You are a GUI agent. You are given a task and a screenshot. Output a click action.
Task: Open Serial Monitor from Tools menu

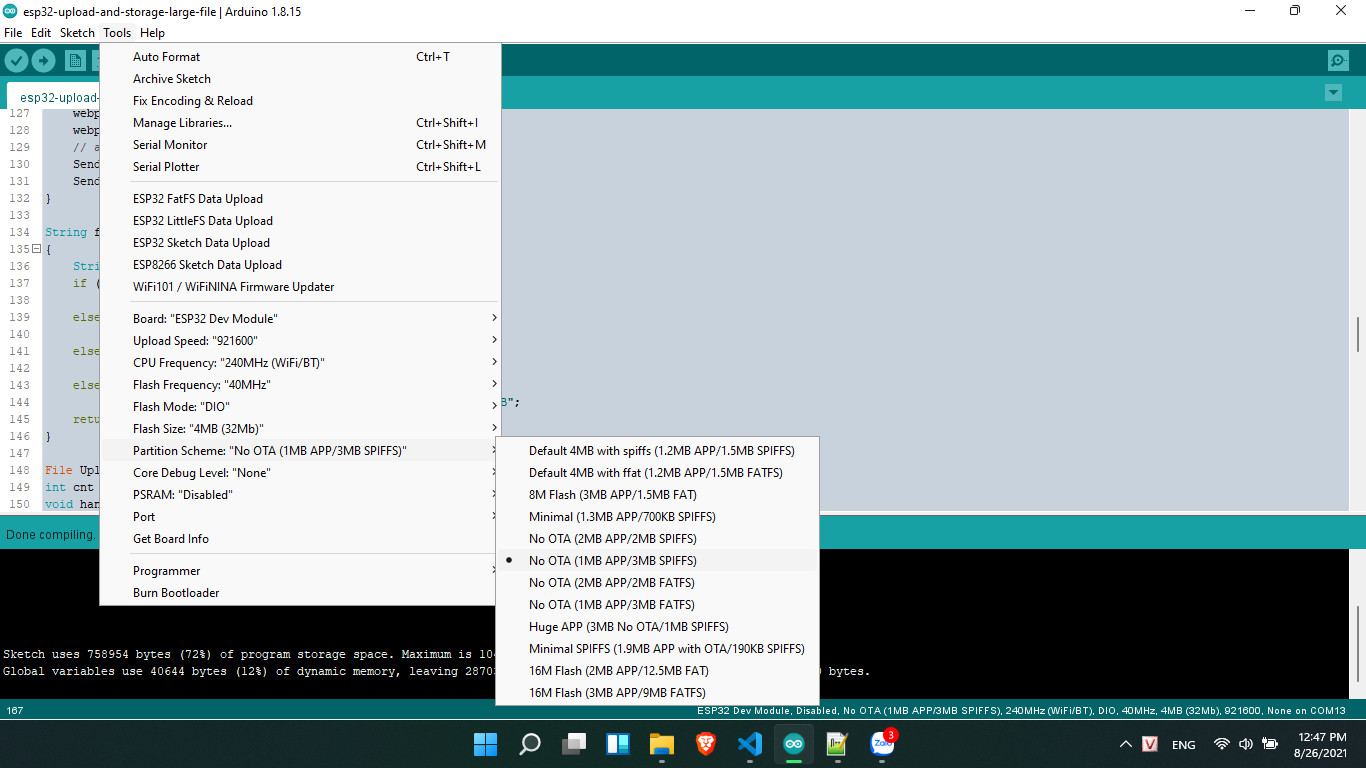point(300,145)
